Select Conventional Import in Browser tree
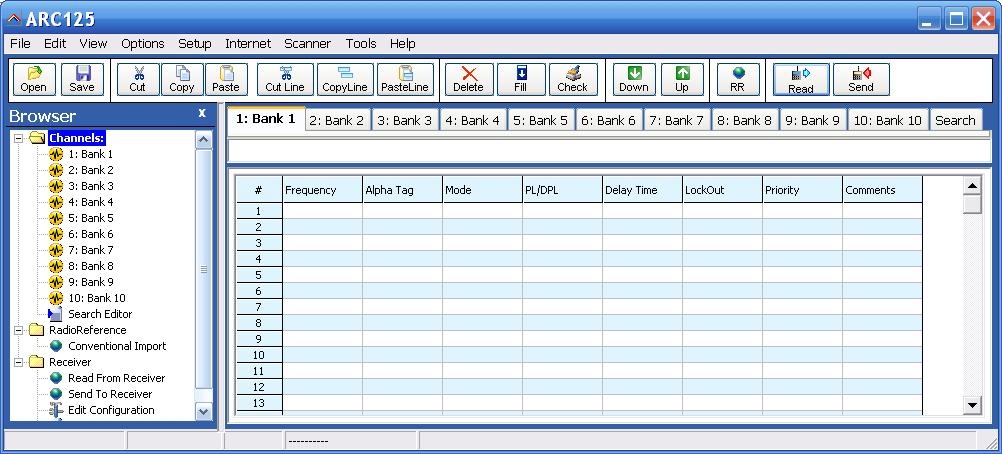Image resolution: width=1002 pixels, height=454 pixels. click(x=117, y=346)
